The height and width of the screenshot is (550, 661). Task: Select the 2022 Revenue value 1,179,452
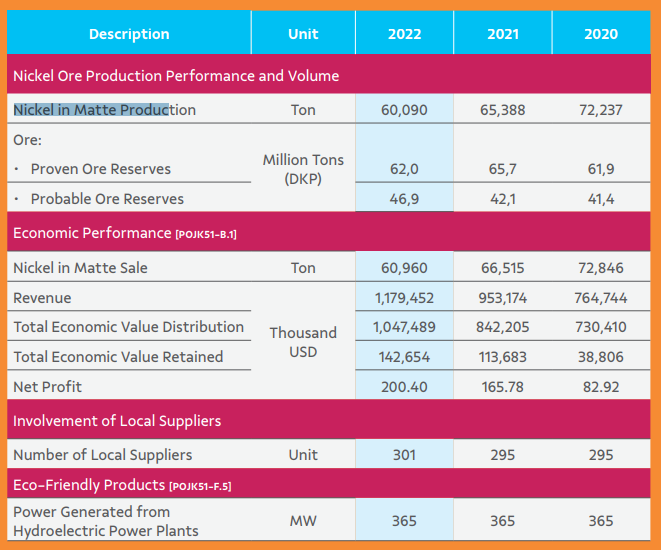tap(404, 298)
